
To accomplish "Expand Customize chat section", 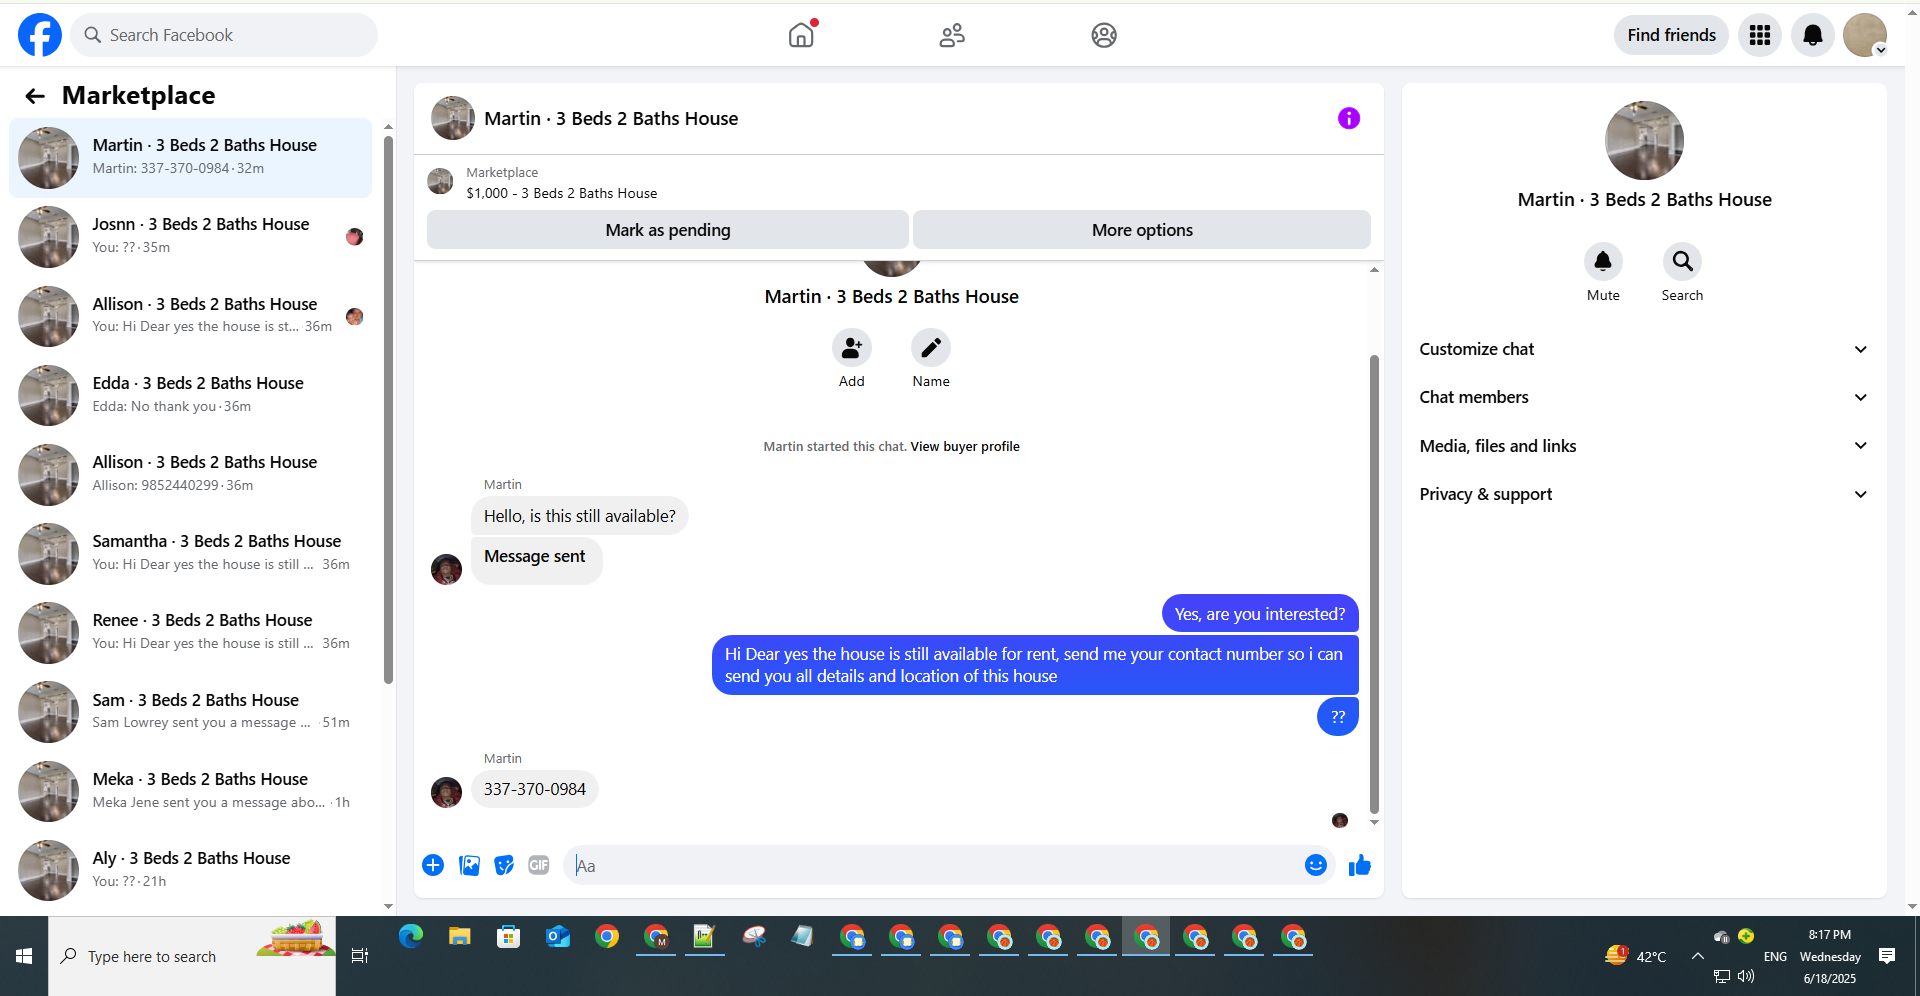I will [x=1644, y=349].
